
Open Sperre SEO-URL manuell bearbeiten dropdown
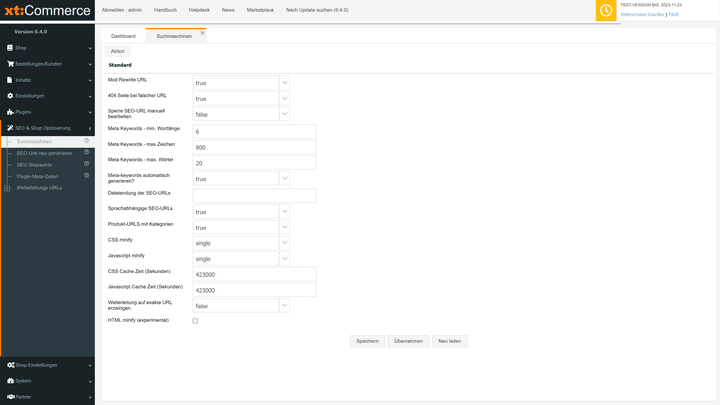point(284,114)
